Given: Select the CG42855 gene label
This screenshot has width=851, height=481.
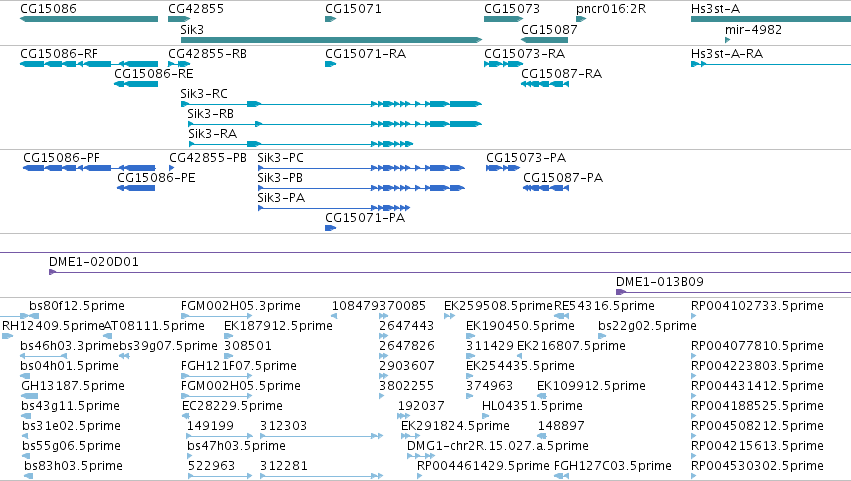Looking at the screenshot, I should point(196,9).
